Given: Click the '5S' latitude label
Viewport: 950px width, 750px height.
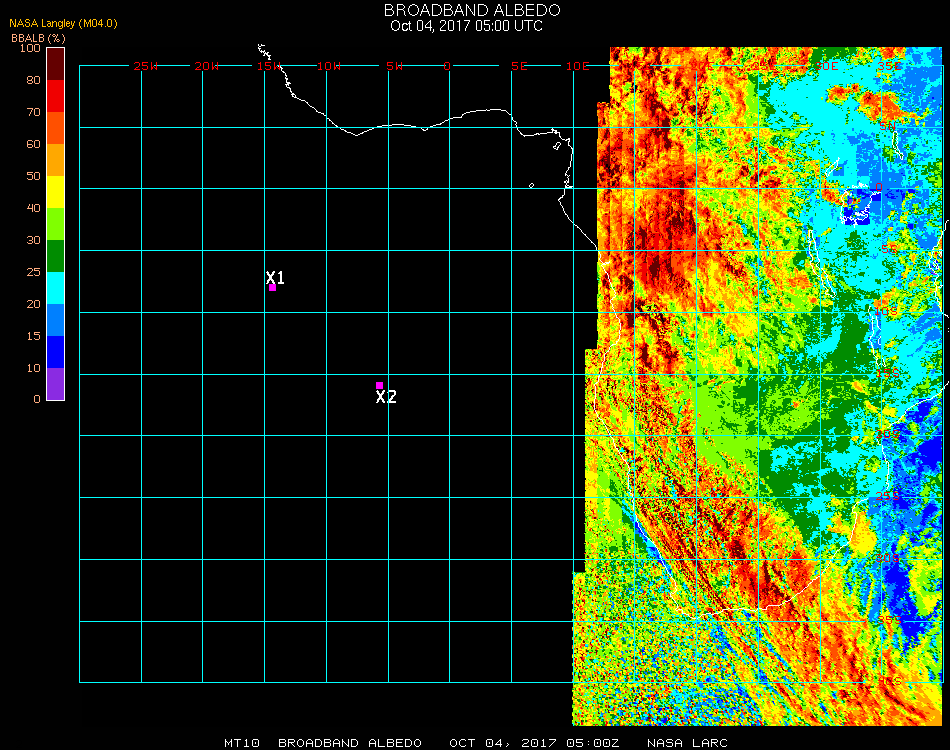Looking at the screenshot, I should pyautogui.click(x=889, y=249).
